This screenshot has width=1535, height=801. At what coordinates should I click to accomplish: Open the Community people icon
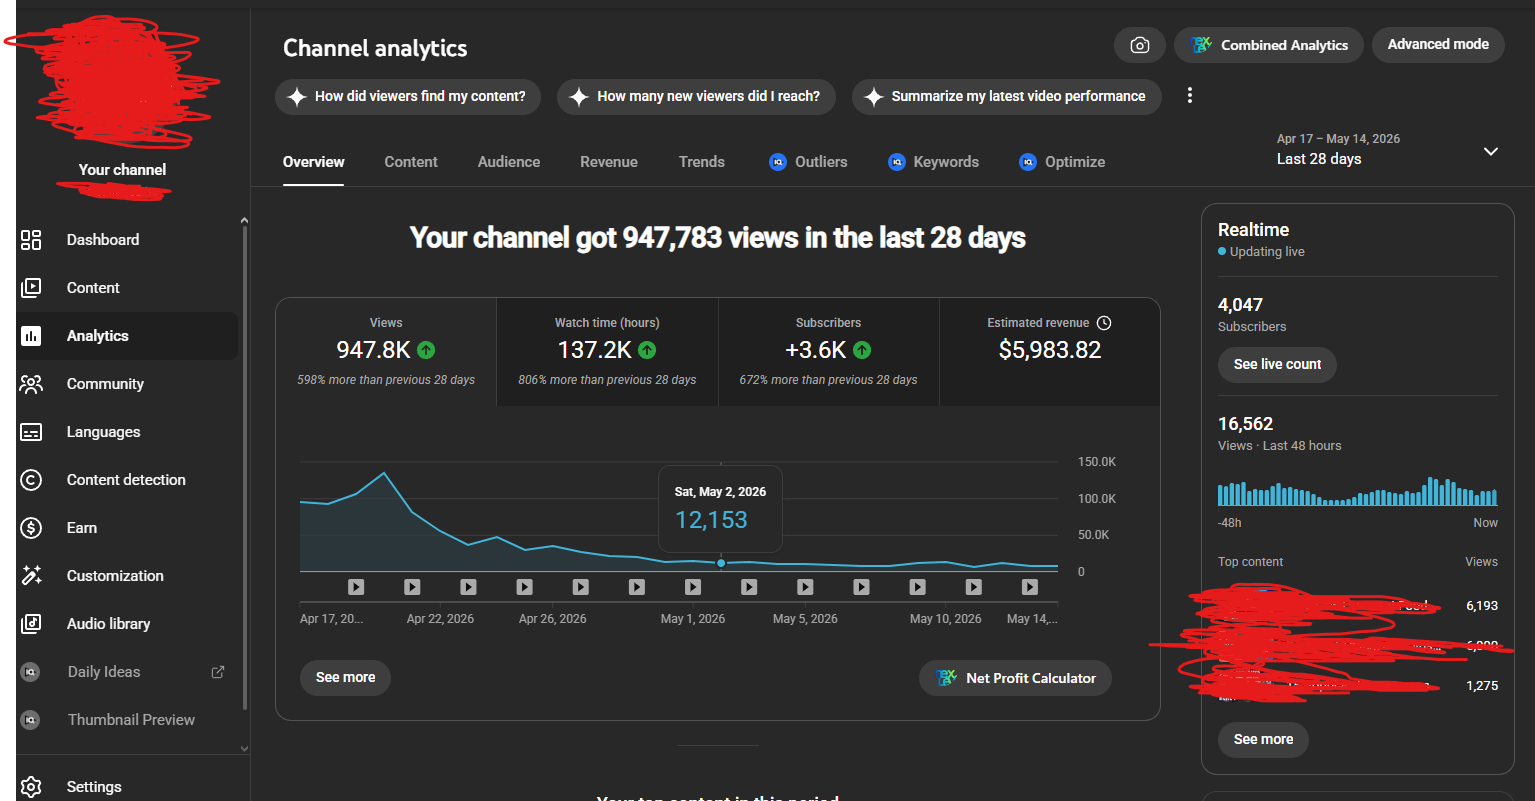(31, 384)
